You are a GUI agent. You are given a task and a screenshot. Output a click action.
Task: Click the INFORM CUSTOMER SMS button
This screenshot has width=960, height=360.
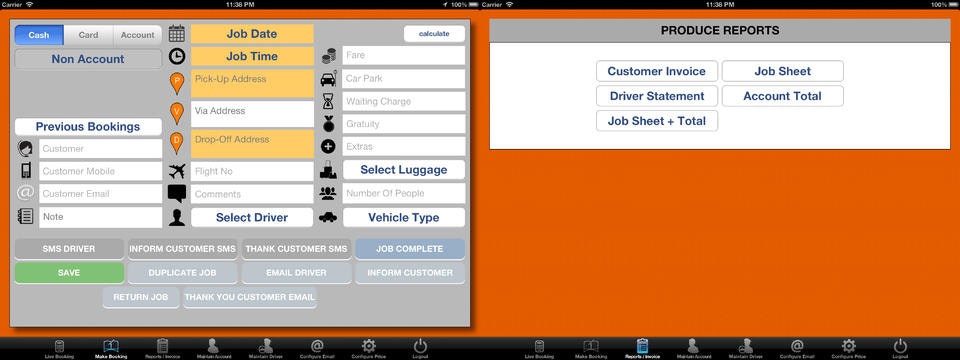click(182, 249)
